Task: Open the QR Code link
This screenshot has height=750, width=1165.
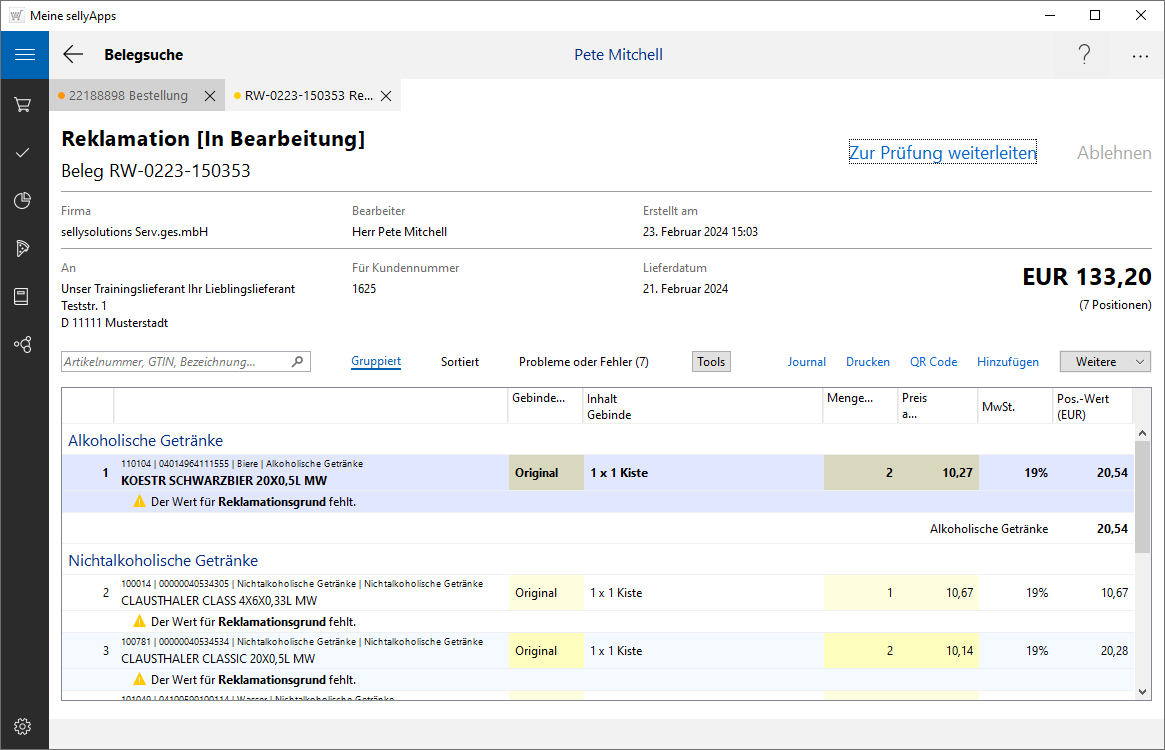Action: click(933, 362)
